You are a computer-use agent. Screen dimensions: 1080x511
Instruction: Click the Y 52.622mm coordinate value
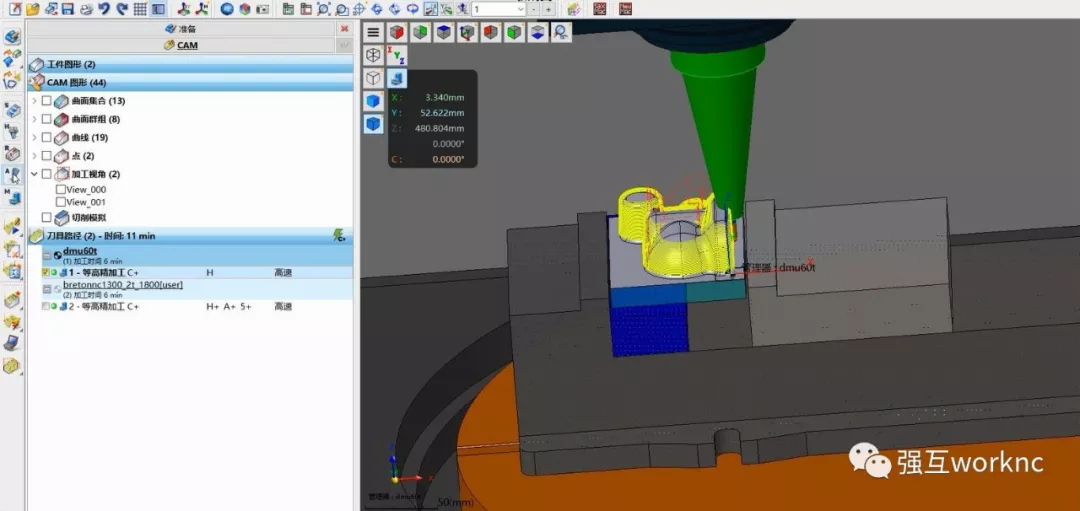tap(442, 113)
